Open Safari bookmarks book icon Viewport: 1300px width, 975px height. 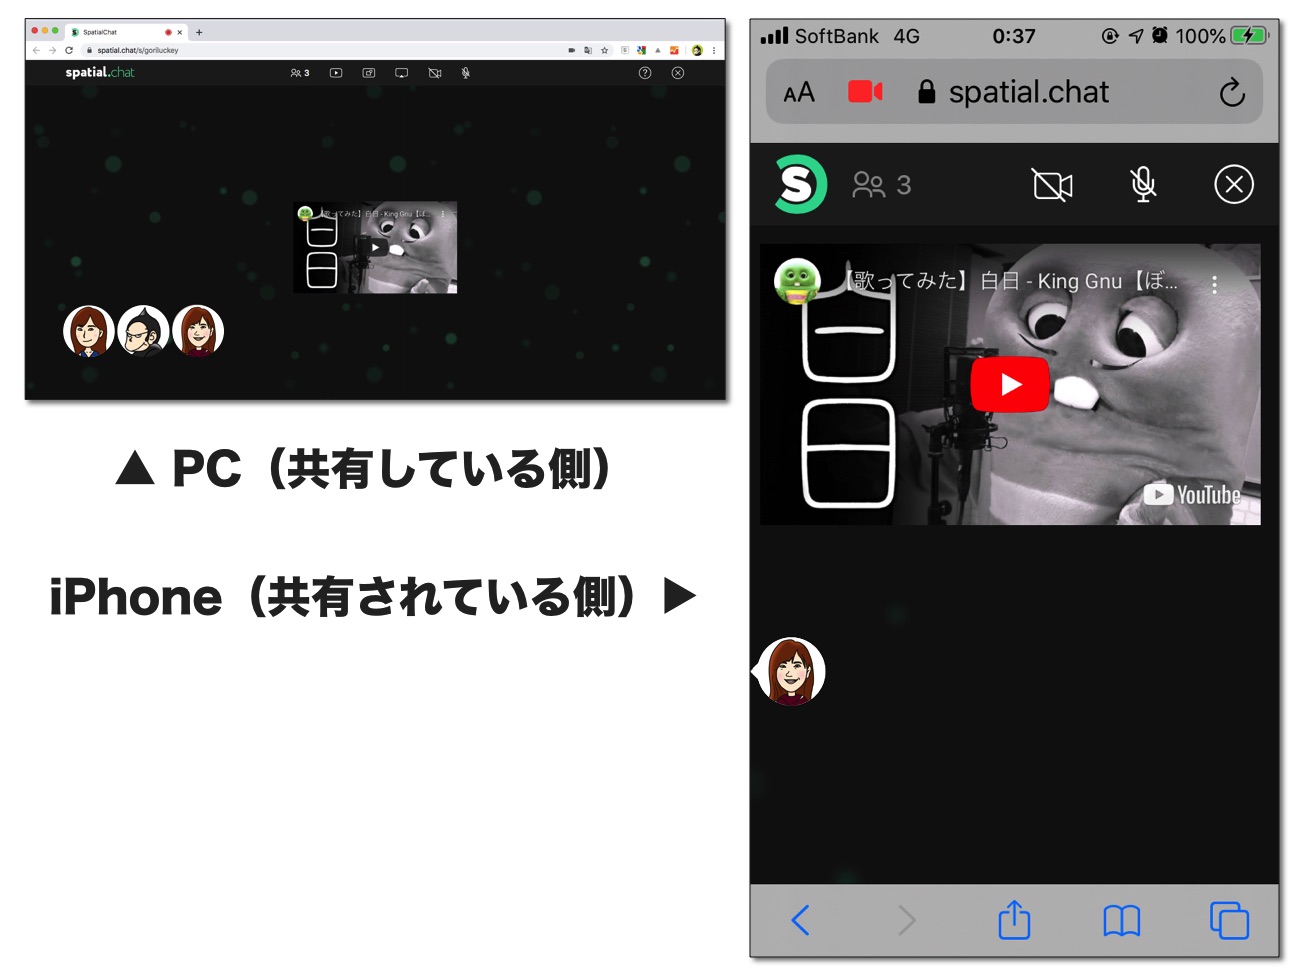pyautogui.click(x=1121, y=920)
